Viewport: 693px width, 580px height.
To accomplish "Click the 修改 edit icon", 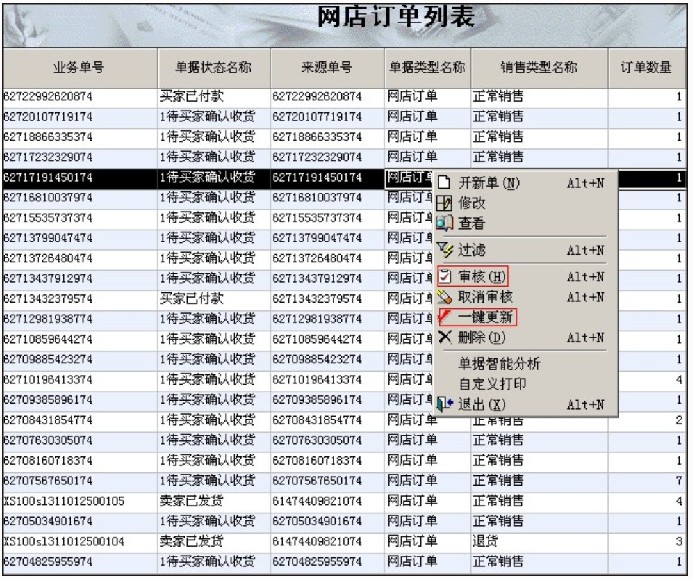I will (x=444, y=203).
